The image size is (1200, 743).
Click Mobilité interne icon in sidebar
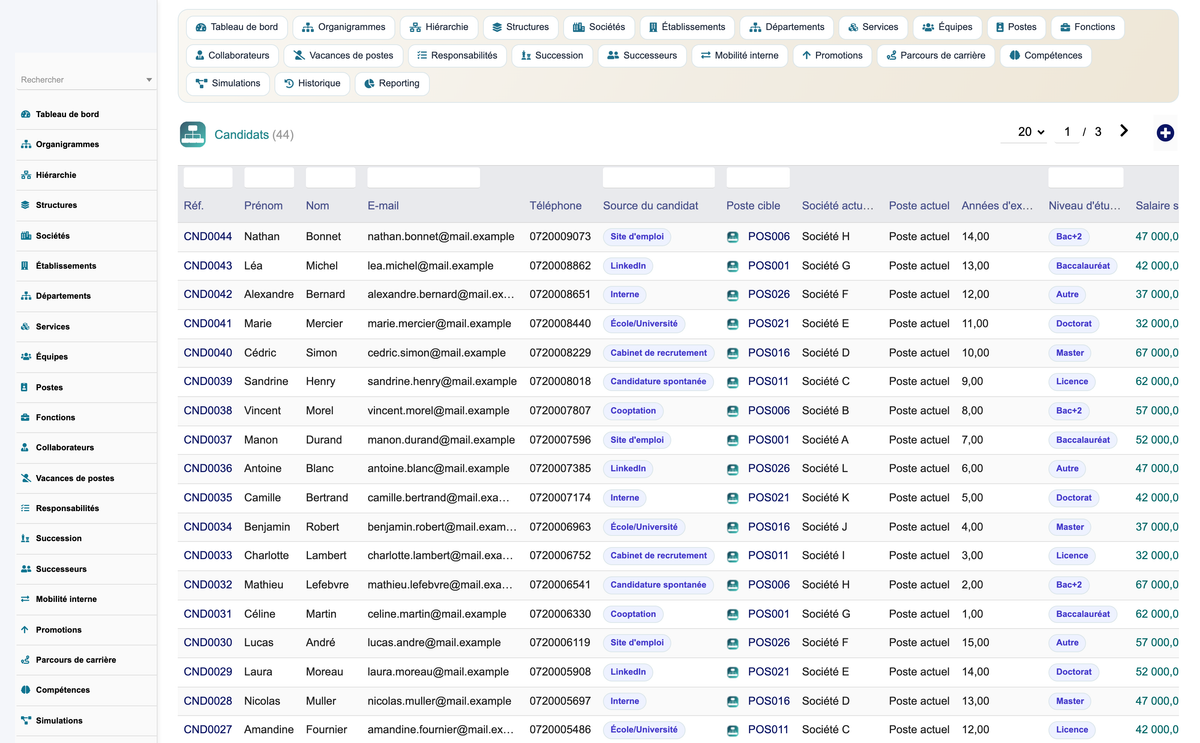point(25,599)
